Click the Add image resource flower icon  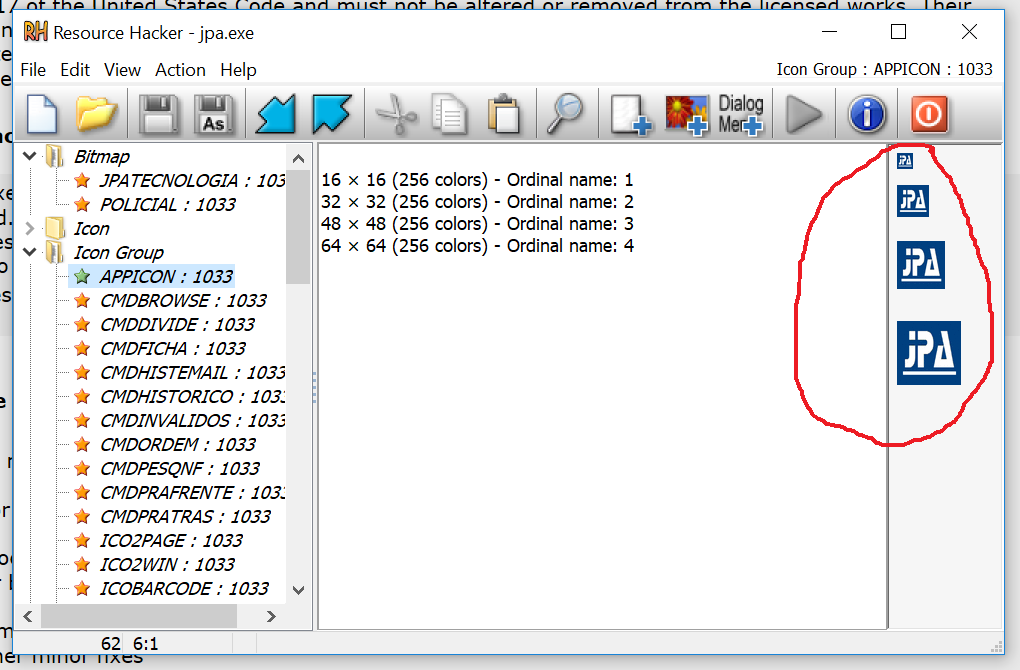click(x=686, y=115)
